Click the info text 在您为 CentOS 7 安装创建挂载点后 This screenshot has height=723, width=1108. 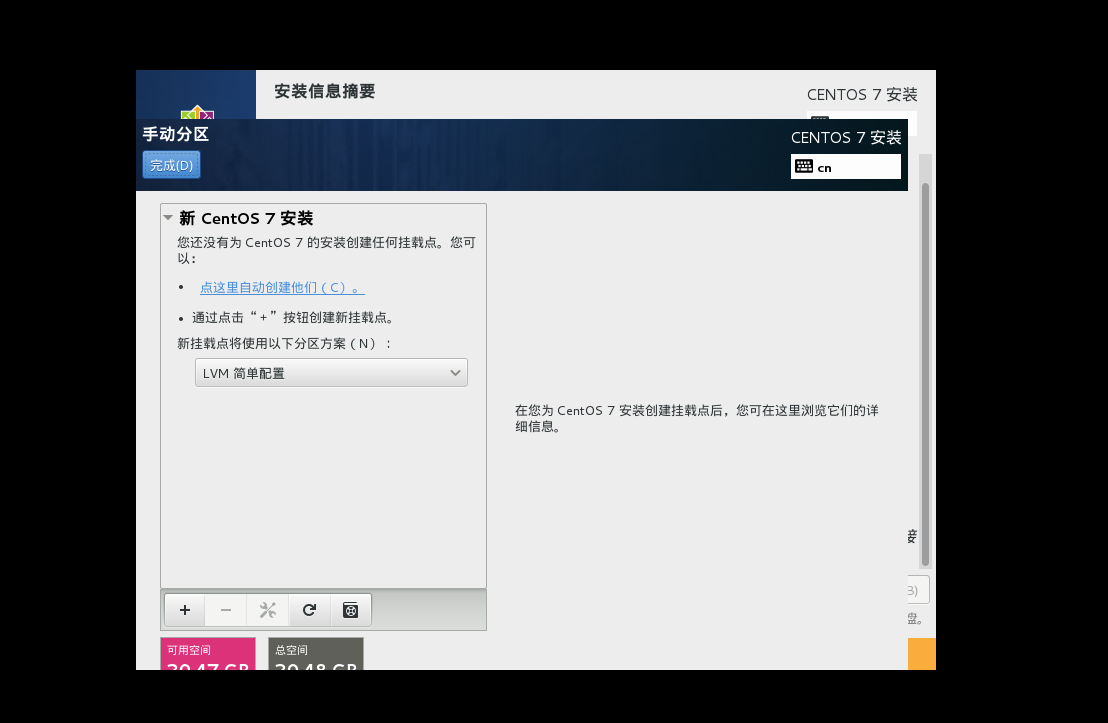[697, 418]
